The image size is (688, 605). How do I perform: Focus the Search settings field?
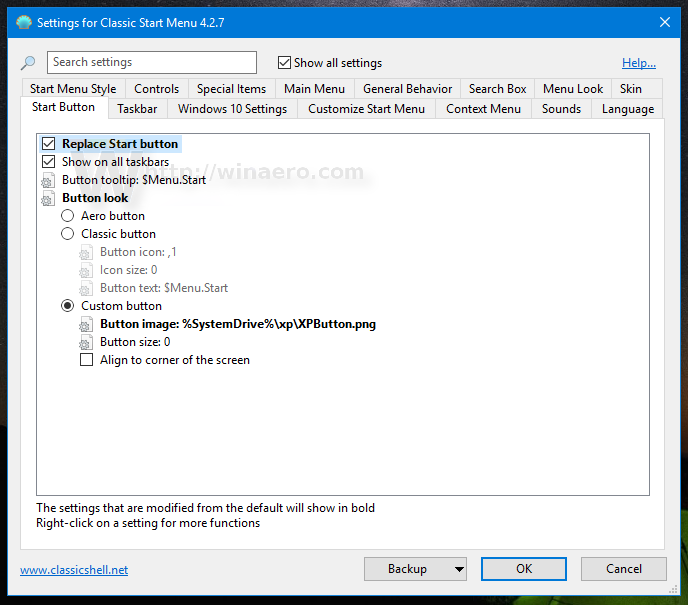[152, 62]
